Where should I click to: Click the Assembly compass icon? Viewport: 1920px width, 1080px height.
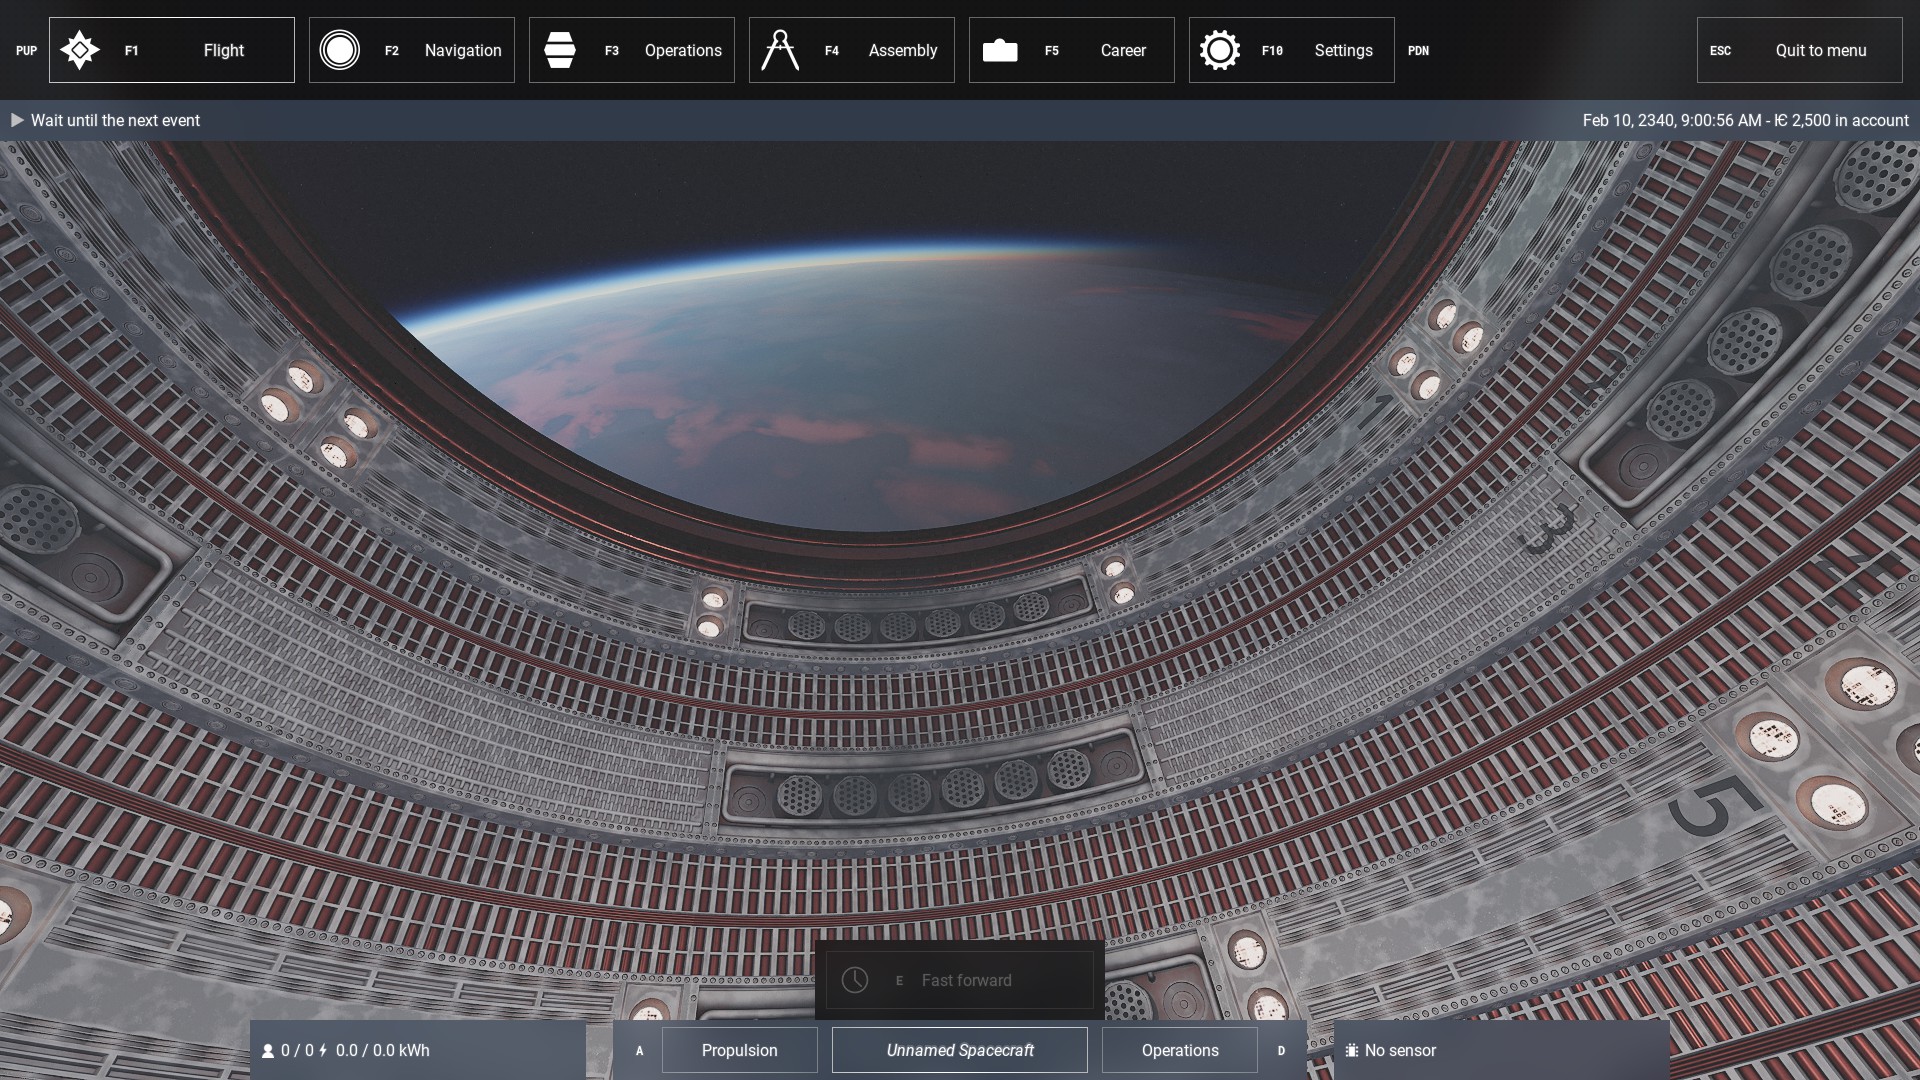pyautogui.click(x=779, y=50)
